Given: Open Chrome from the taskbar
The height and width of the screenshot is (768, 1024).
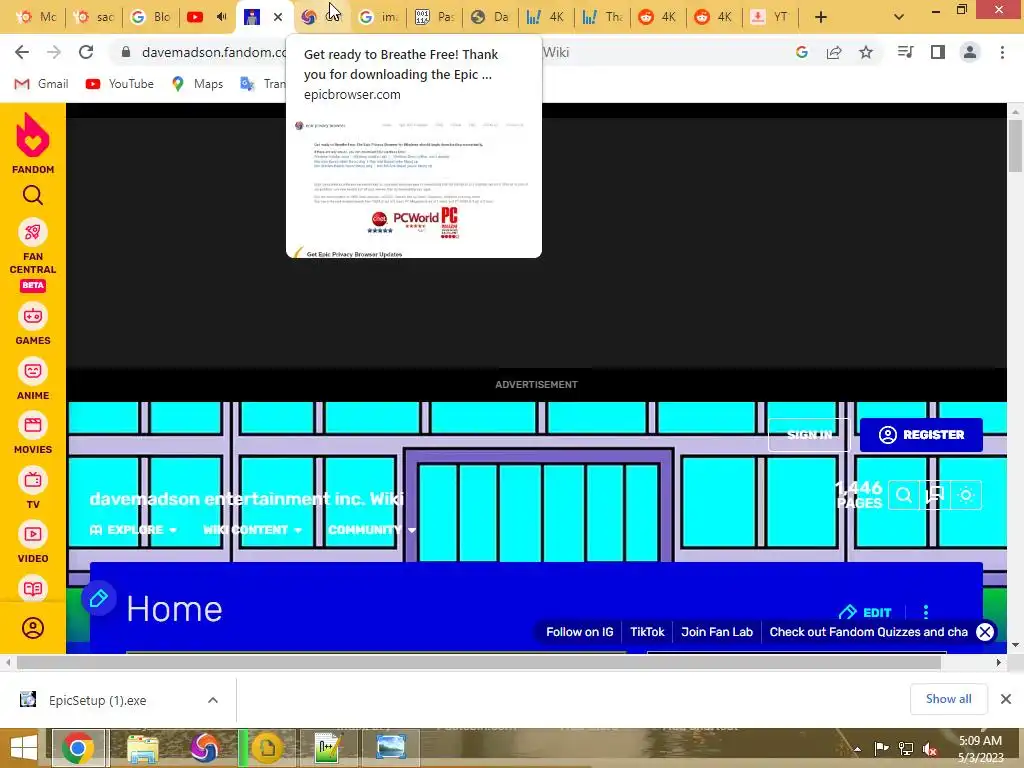Looking at the screenshot, I should [x=78, y=748].
